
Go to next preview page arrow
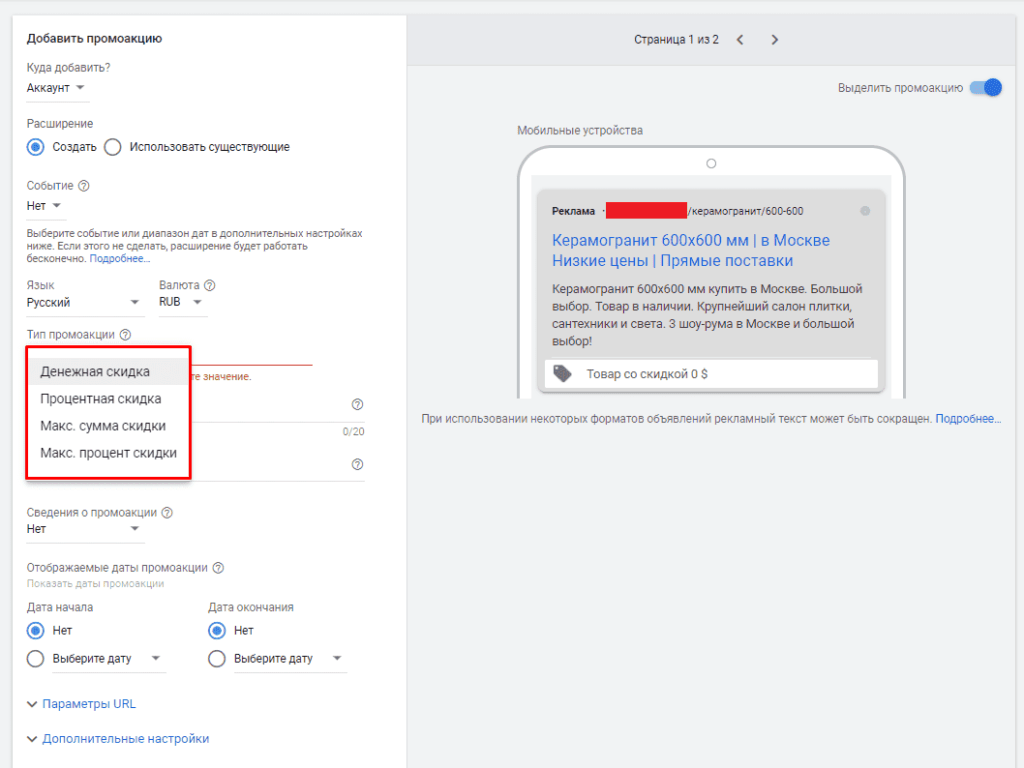tap(775, 40)
